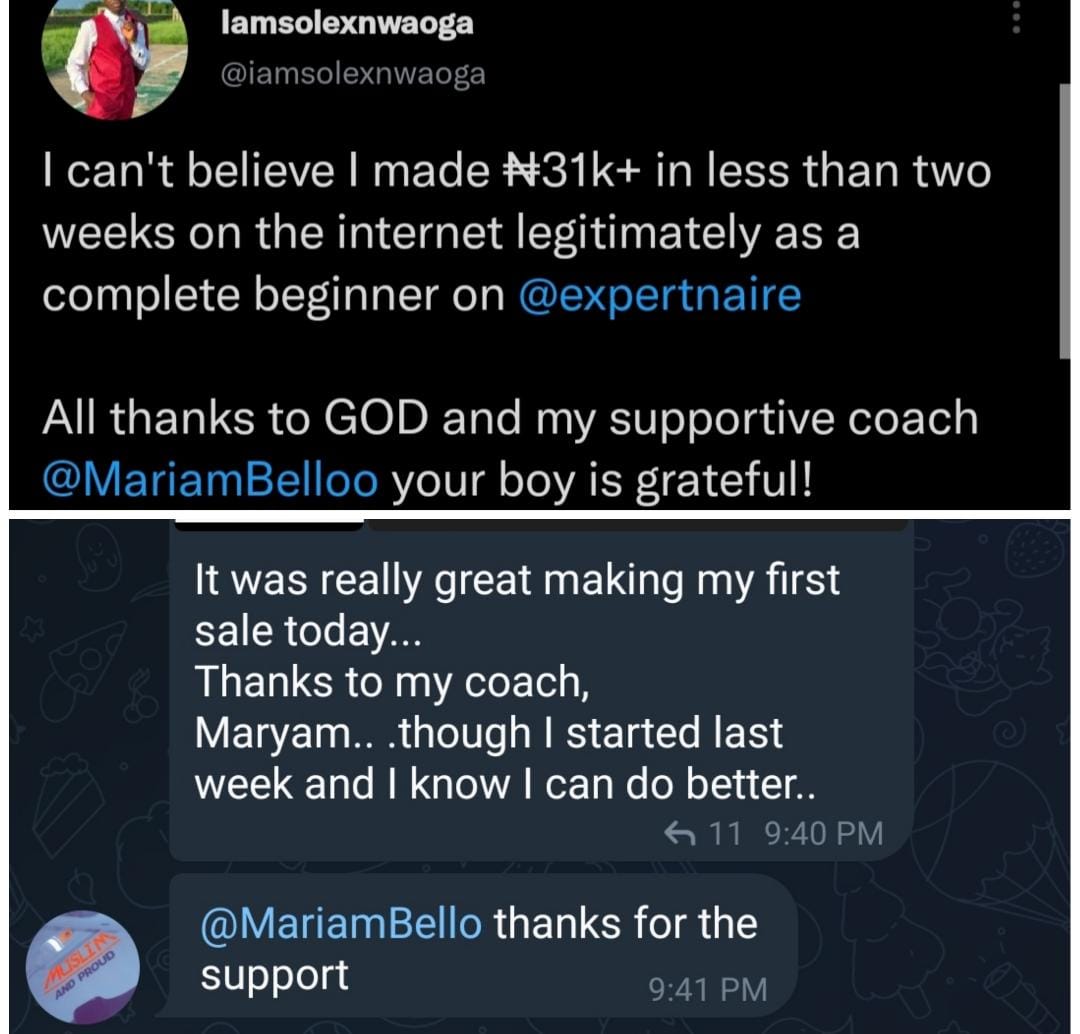Visit @MariamBelloo mention in the tweet
This screenshot has height=1034, width=1080.
(210, 479)
